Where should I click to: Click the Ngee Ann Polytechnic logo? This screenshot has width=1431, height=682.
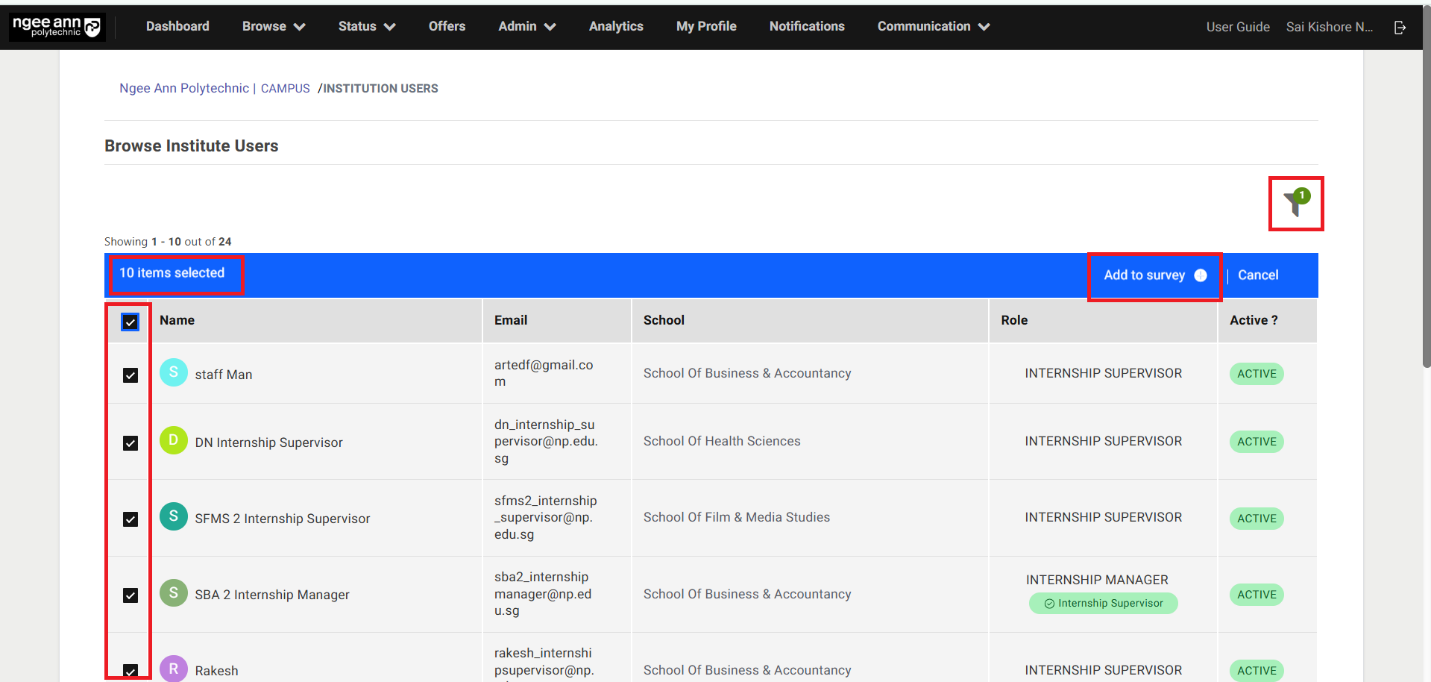pyautogui.click(x=56, y=27)
